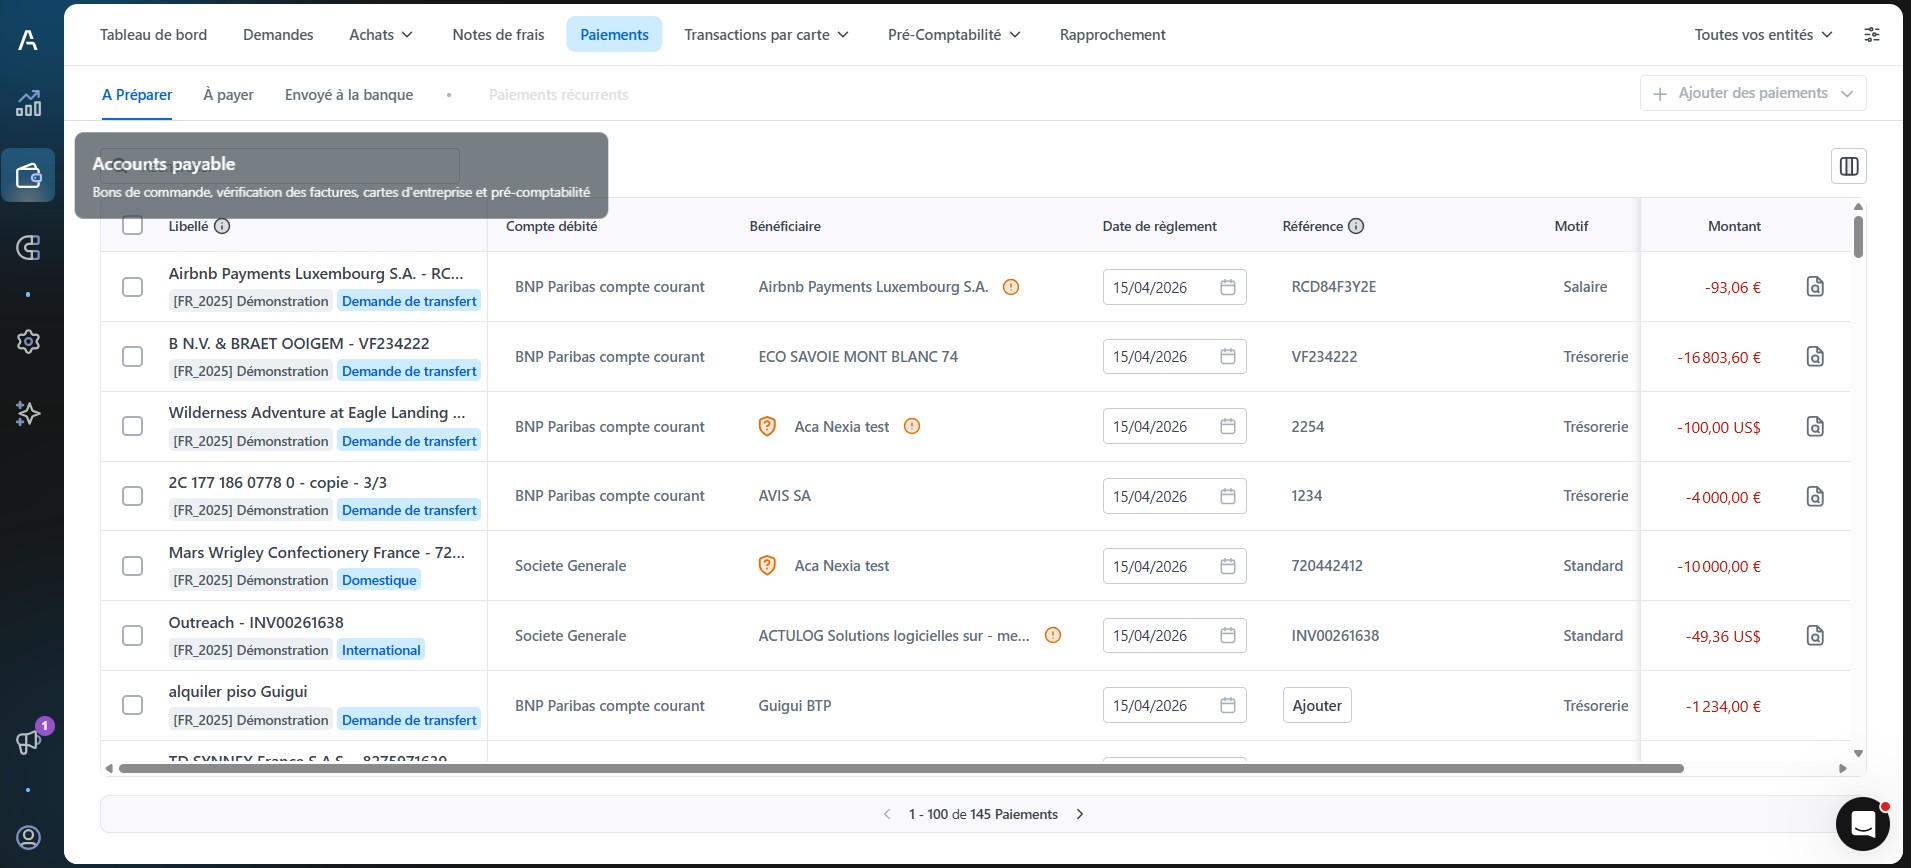The image size is (1911, 868).
Task: Click warning icon next to ACTULOG beneficiary
Action: tap(1053, 635)
